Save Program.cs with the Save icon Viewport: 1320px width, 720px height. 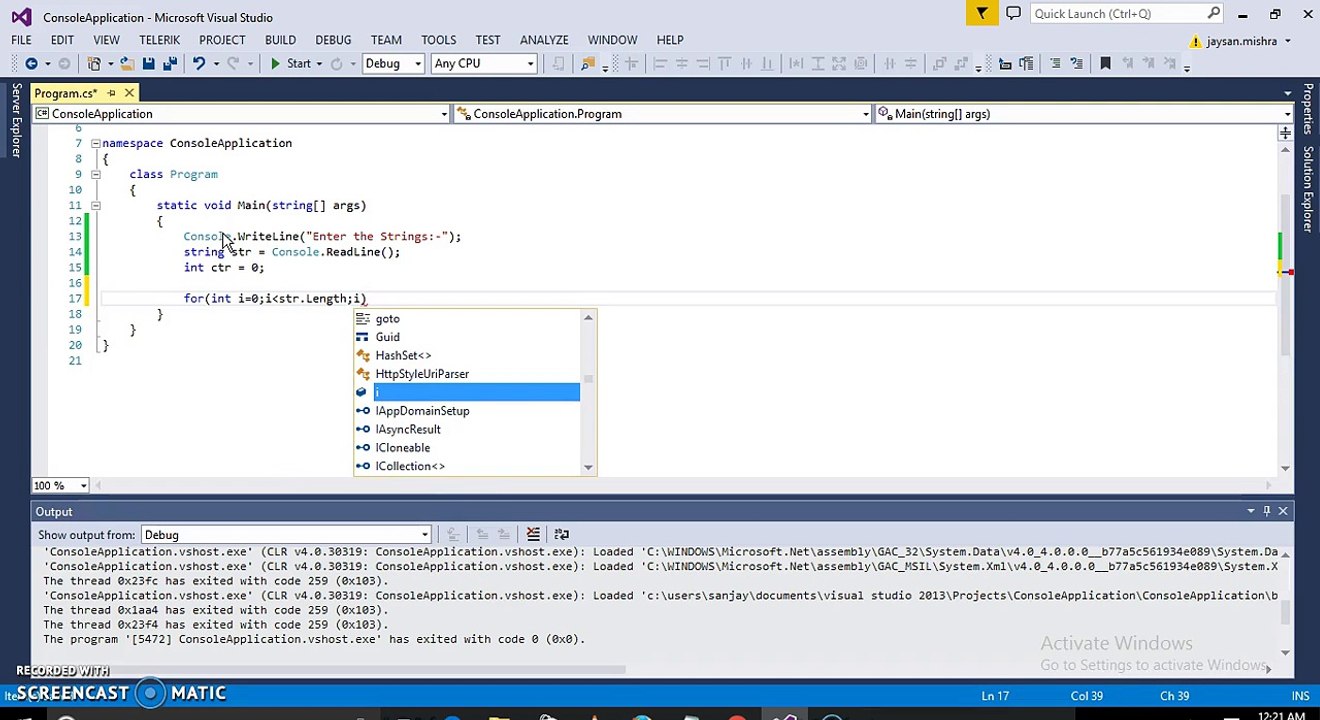[148, 64]
